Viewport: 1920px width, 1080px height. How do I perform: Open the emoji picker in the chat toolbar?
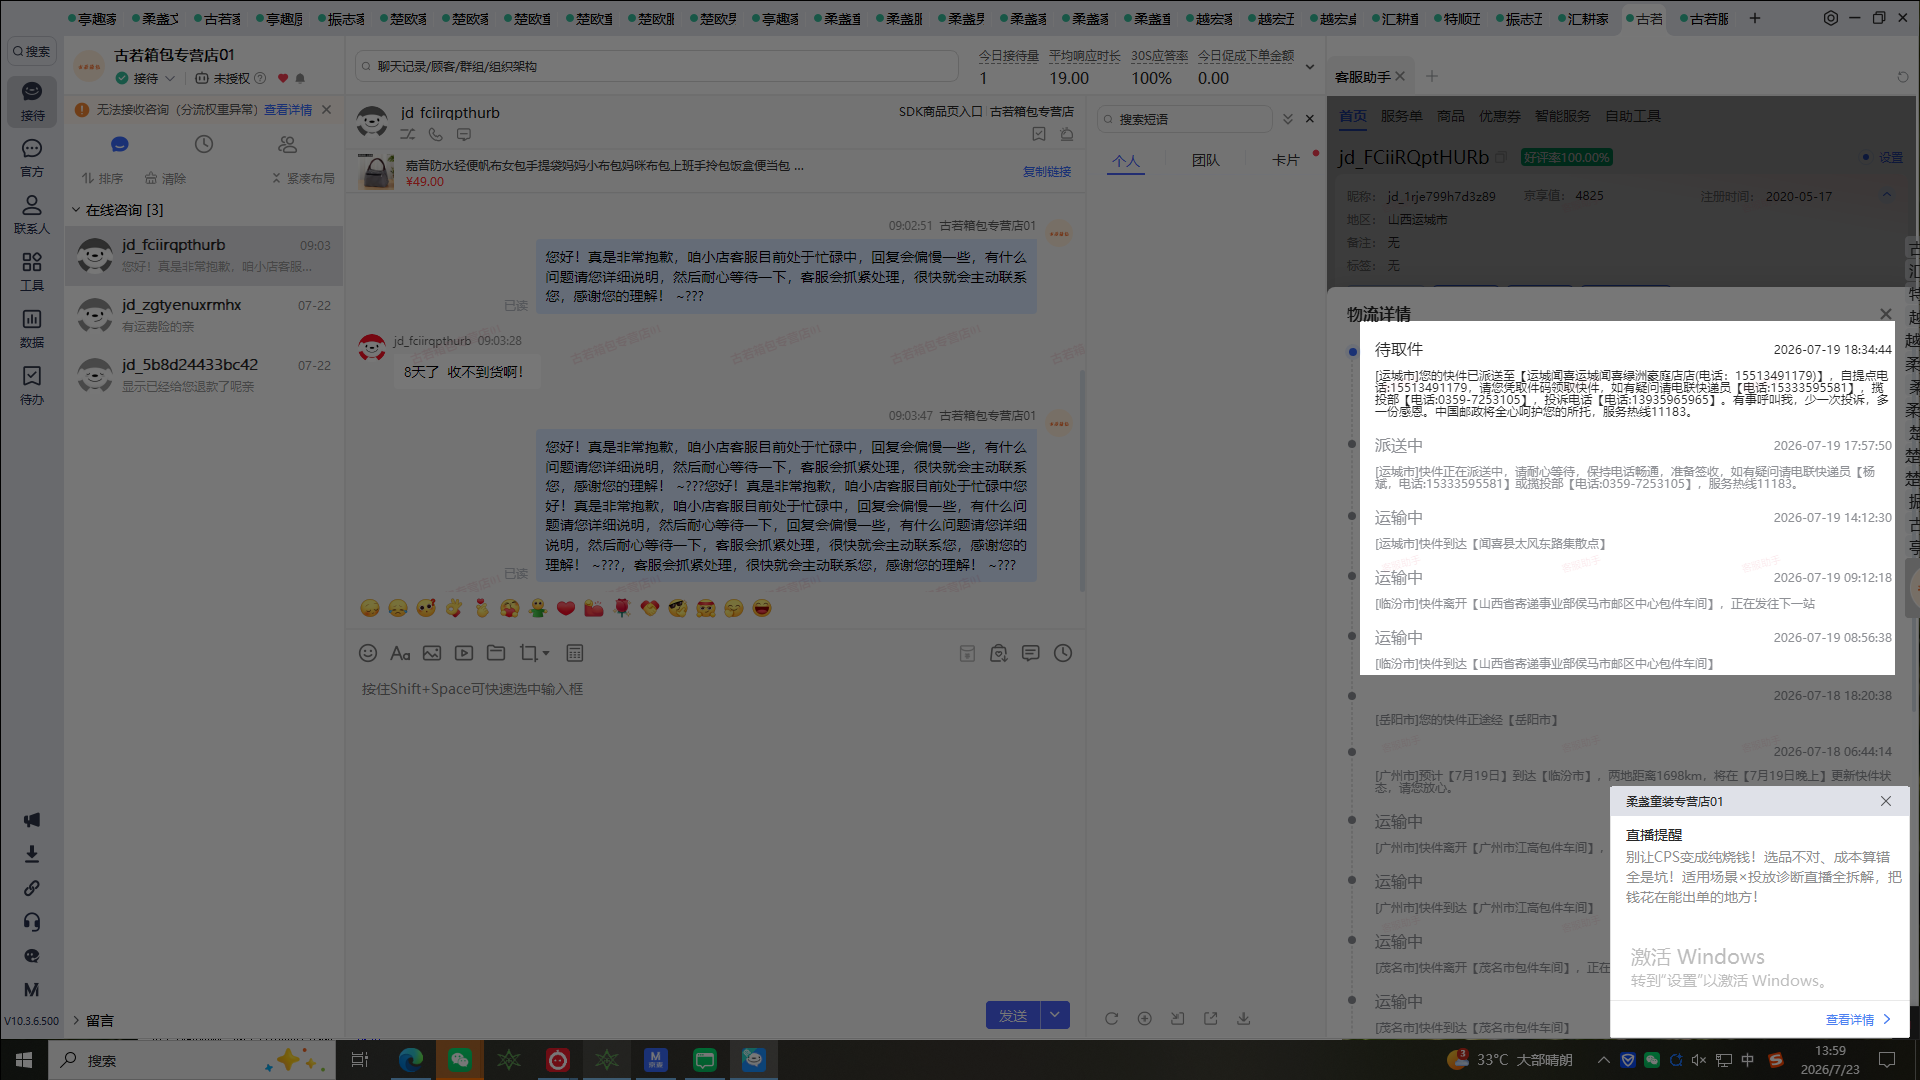[x=368, y=653]
